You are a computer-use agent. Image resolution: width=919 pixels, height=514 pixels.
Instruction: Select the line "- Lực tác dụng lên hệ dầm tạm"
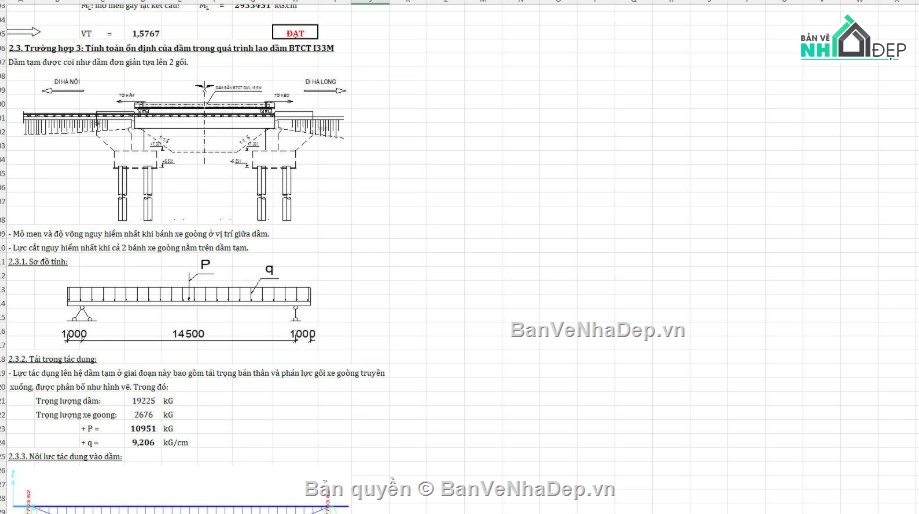coord(197,373)
